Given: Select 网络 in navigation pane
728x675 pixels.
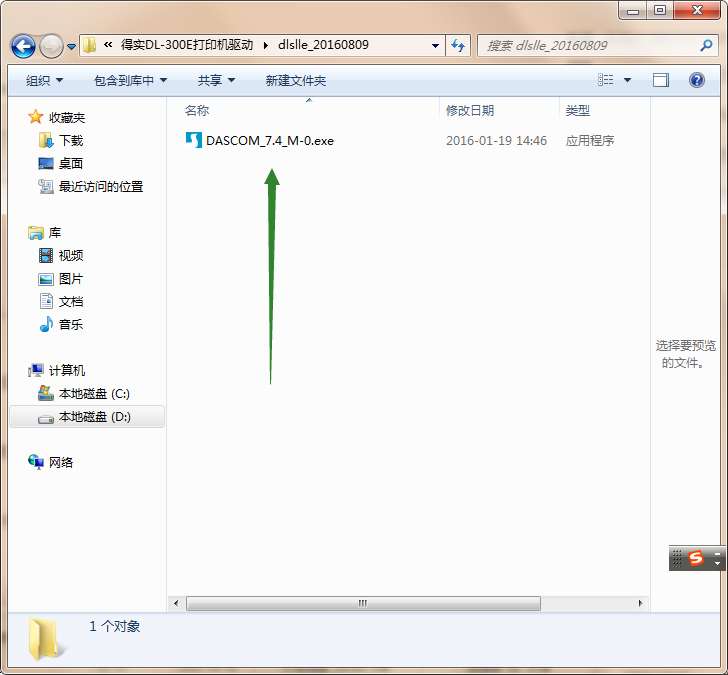Looking at the screenshot, I should click(x=61, y=462).
